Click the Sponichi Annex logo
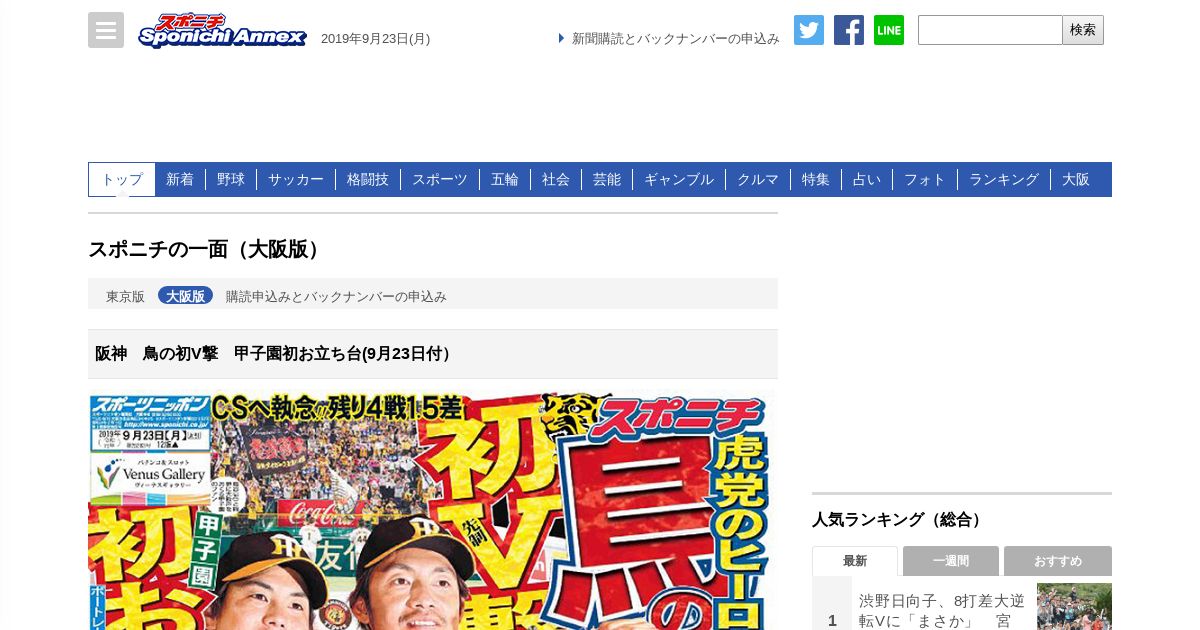The height and width of the screenshot is (630, 1200). pyautogui.click(x=222, y=31)
